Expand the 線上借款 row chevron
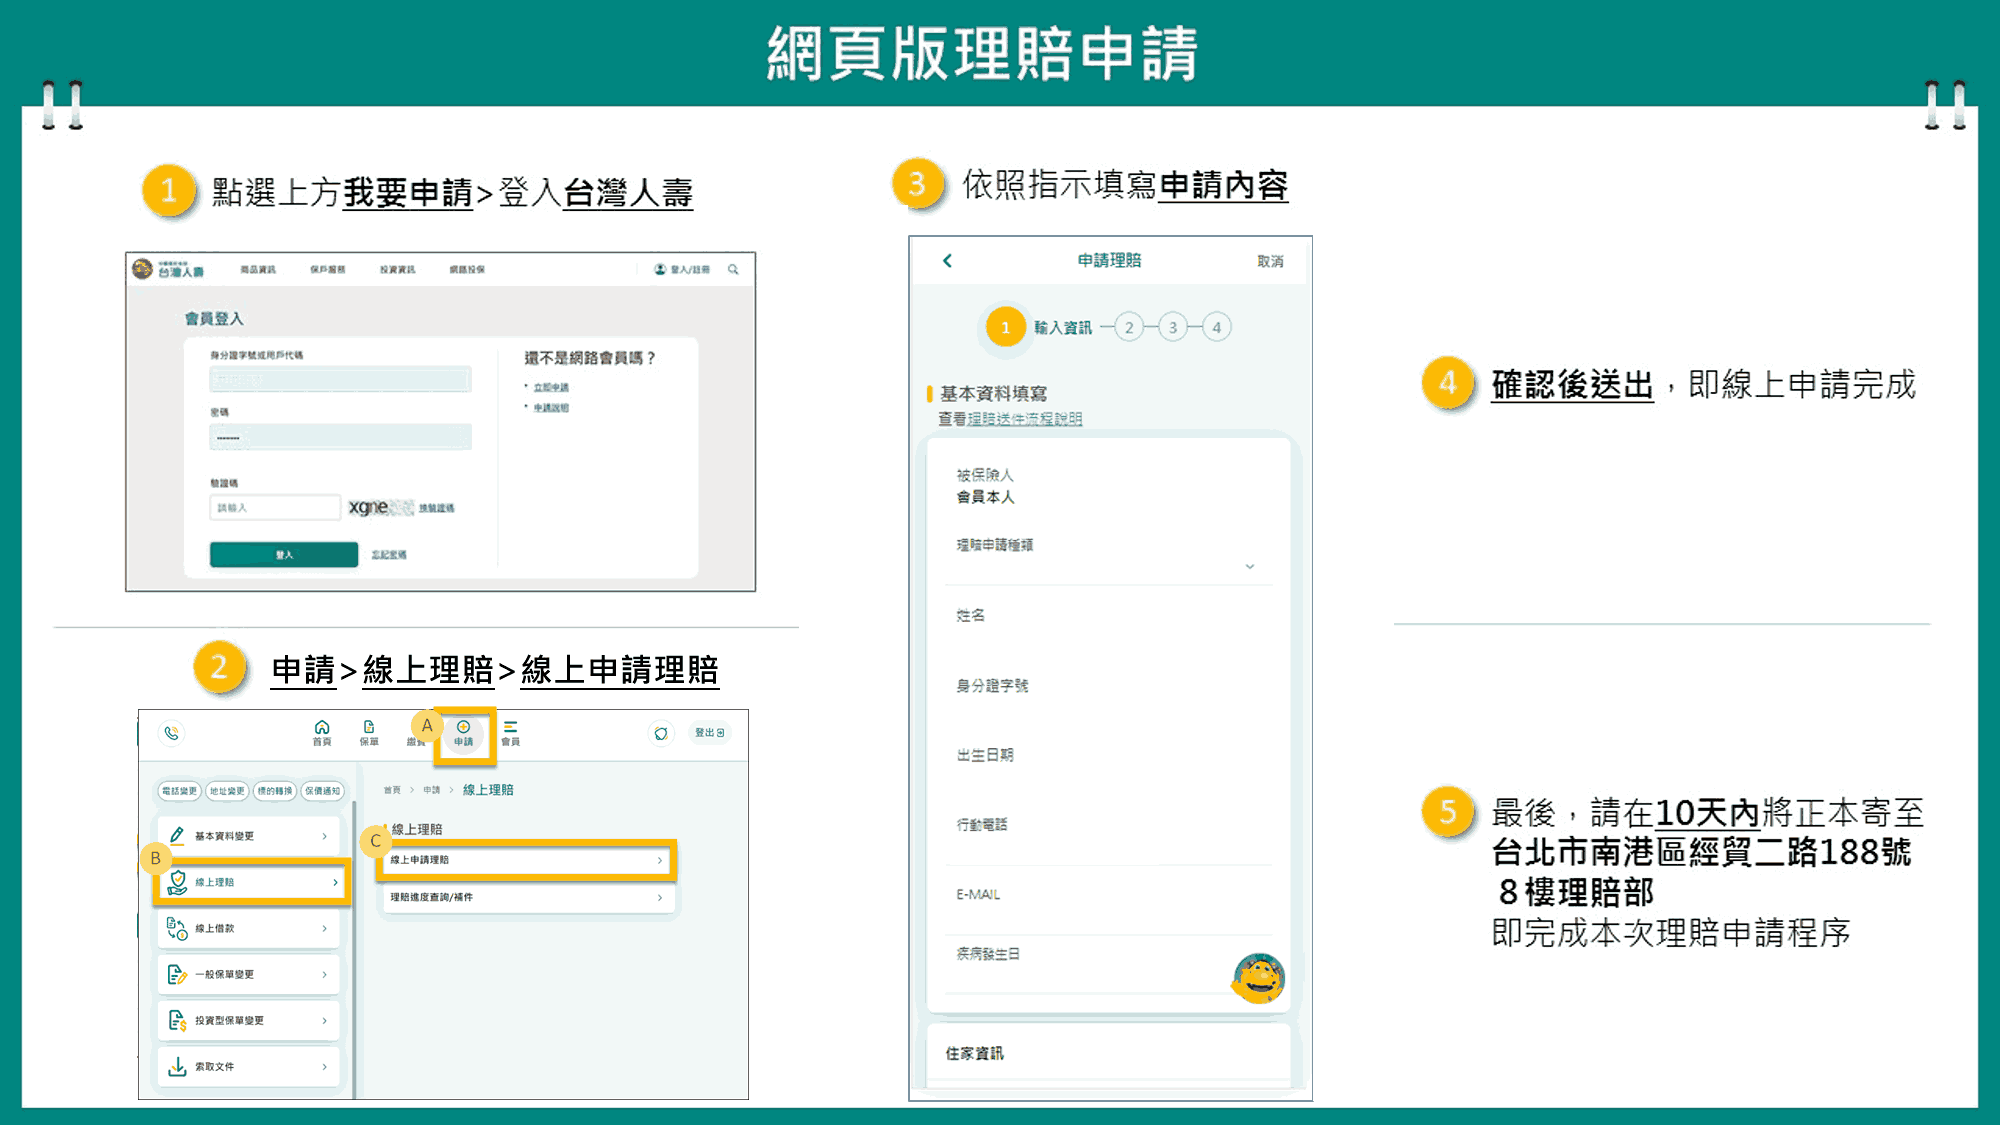Viewport: 2000px width, 1125px height. 324,928
